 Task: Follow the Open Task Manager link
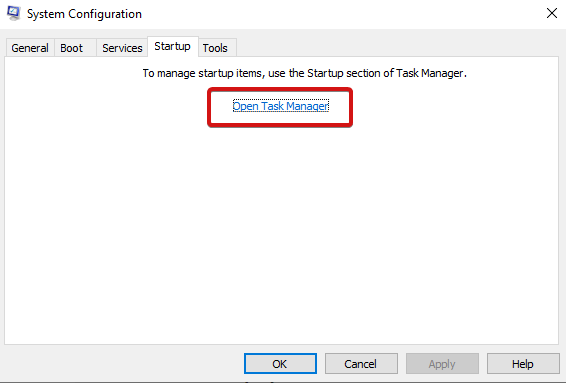pos(280,106)
